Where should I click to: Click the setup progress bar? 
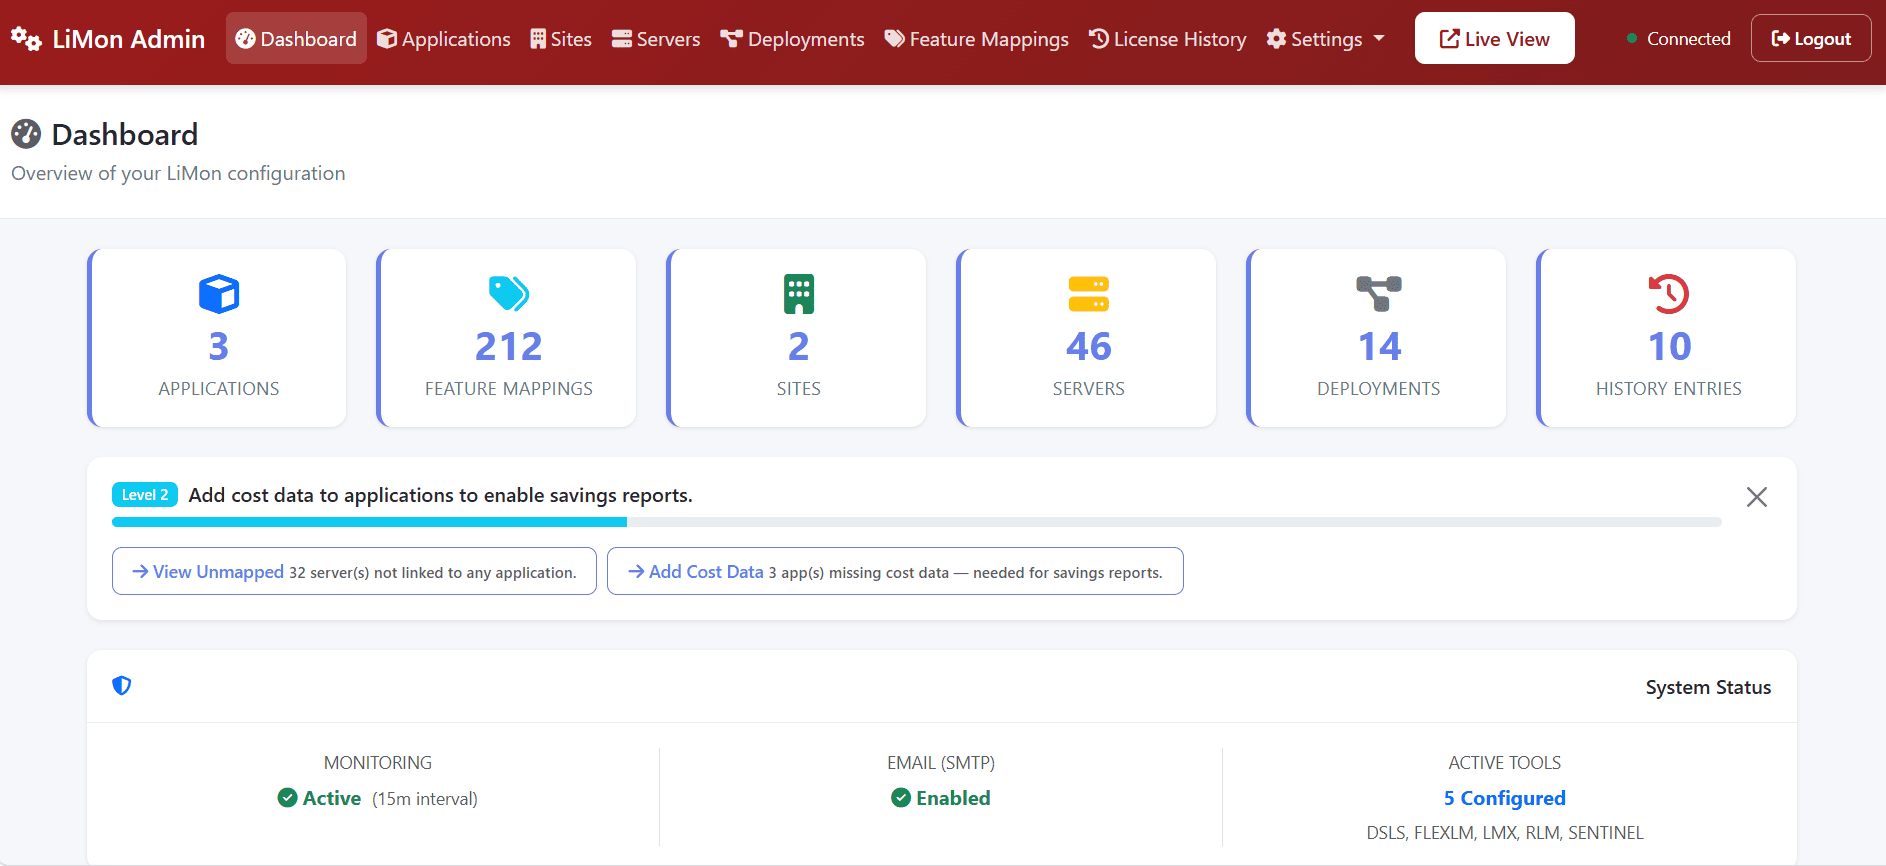point(917,522)
